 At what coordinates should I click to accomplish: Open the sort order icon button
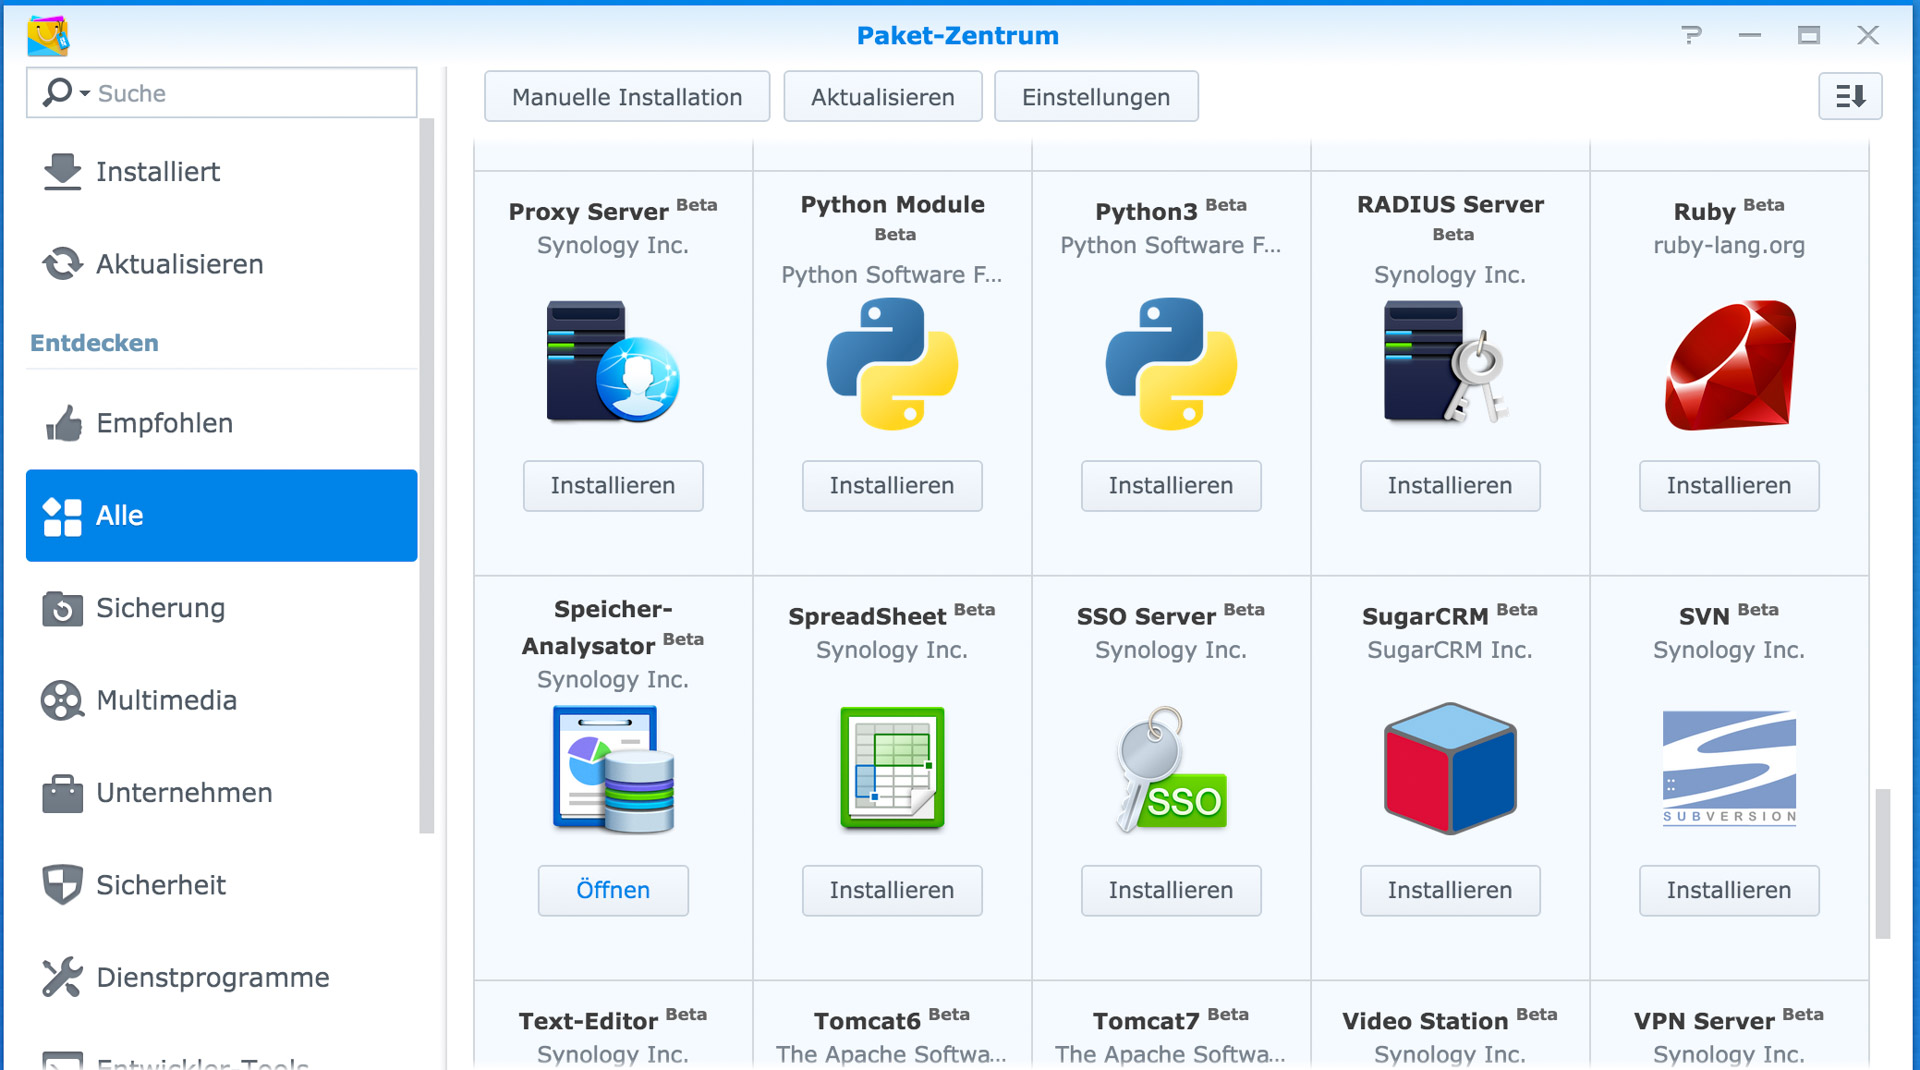point(1850,96)
